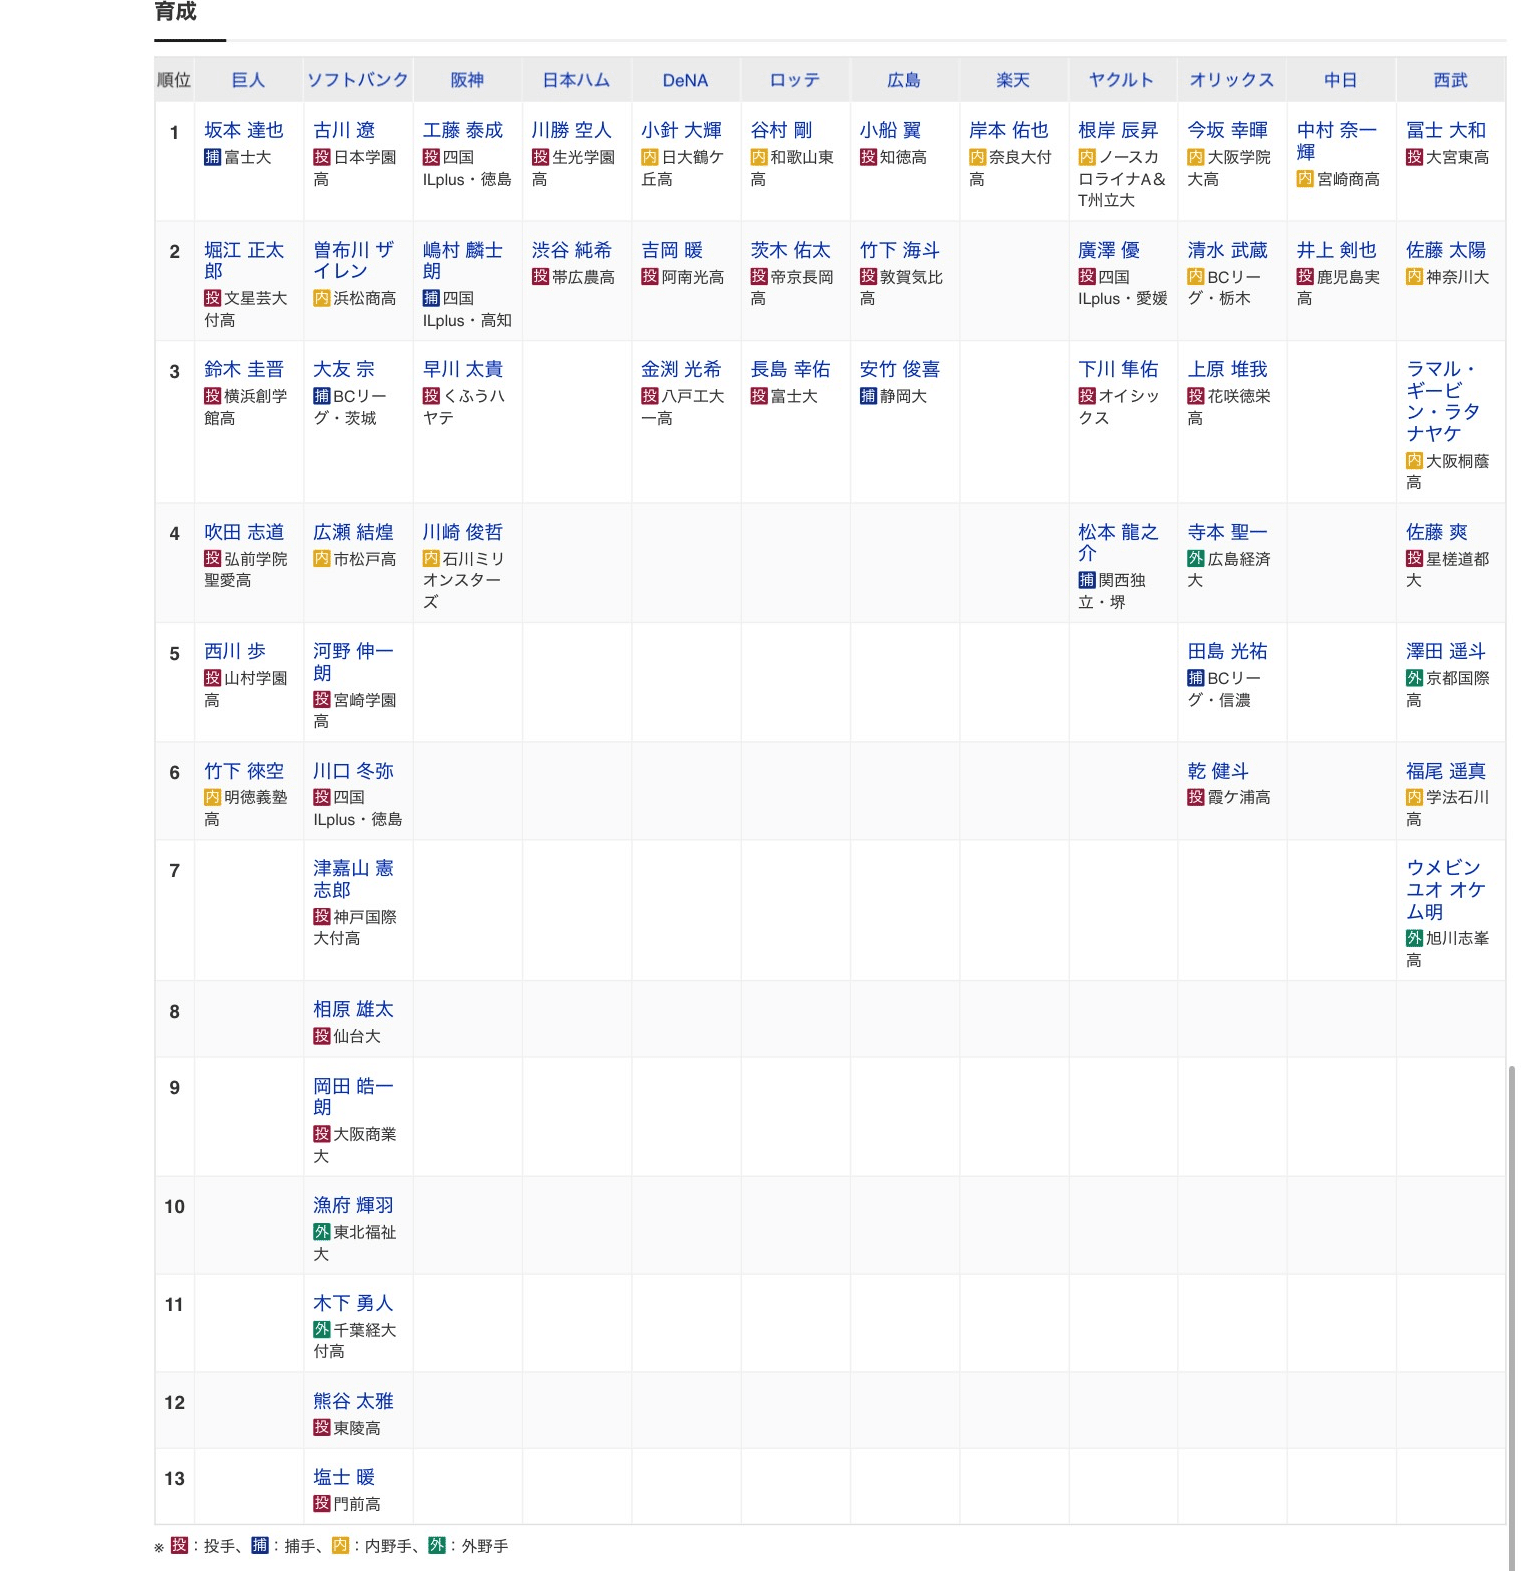Open the 日本ハム team header link
Viewport: 1521px width, 1571px height.
click(x=576, y=80)
